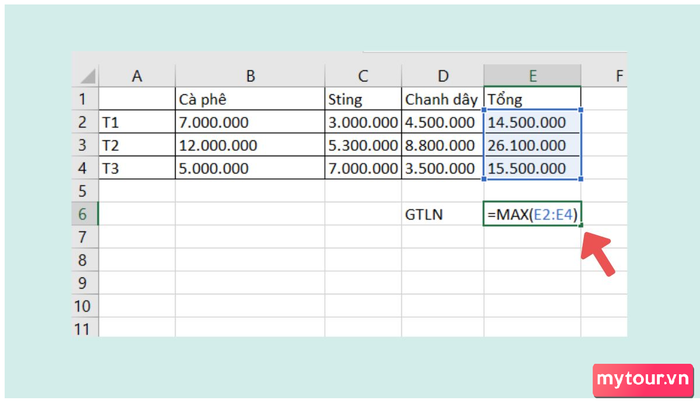
Task: Click the 'Tổng' header cell
Action: click(x=533, y=99)
